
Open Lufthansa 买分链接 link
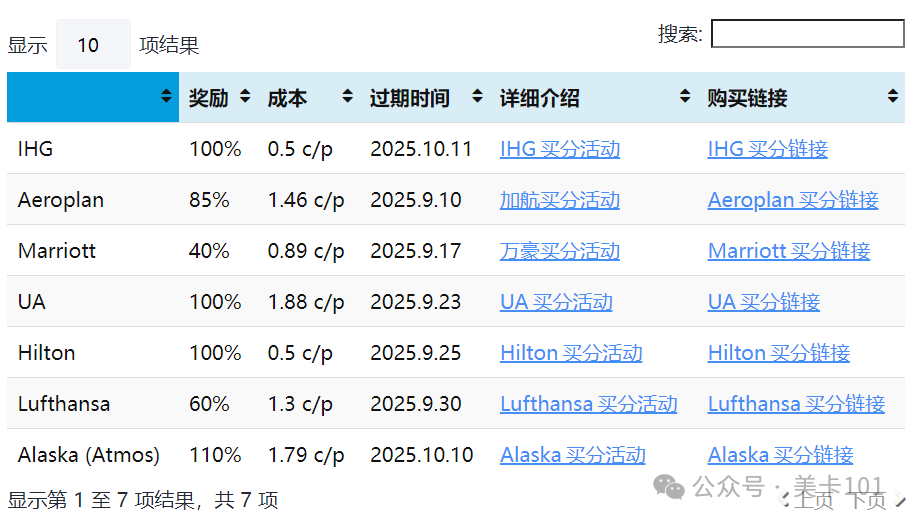click(x=796, y=404)
